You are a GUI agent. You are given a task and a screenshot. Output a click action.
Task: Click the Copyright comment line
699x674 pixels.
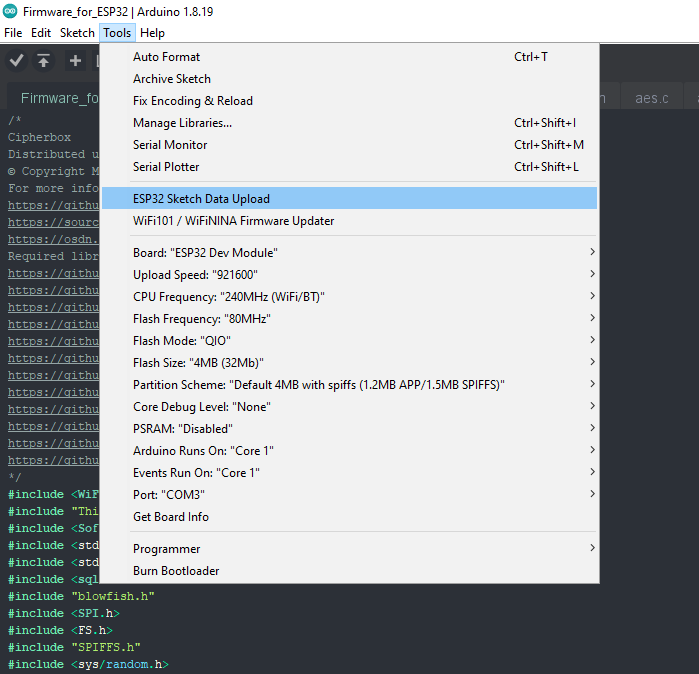coord(53,171)
